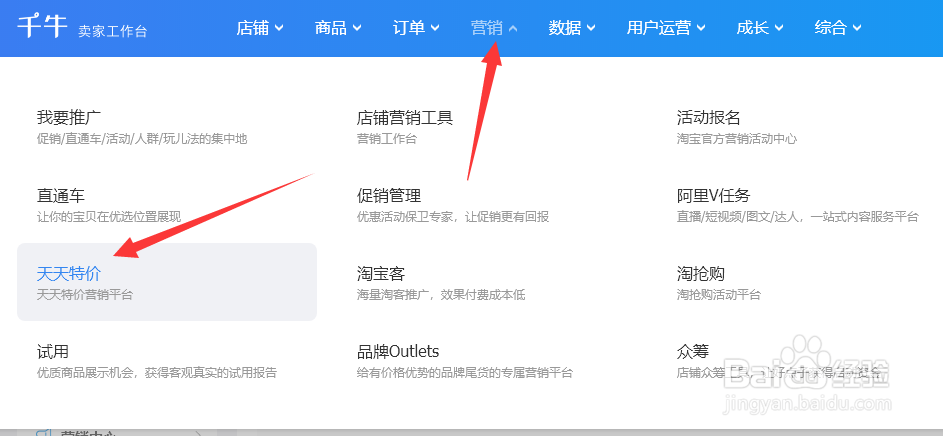Viewport: 943px width, 436px height.
Task: Open the 店铺 menu
Action: 259,28
